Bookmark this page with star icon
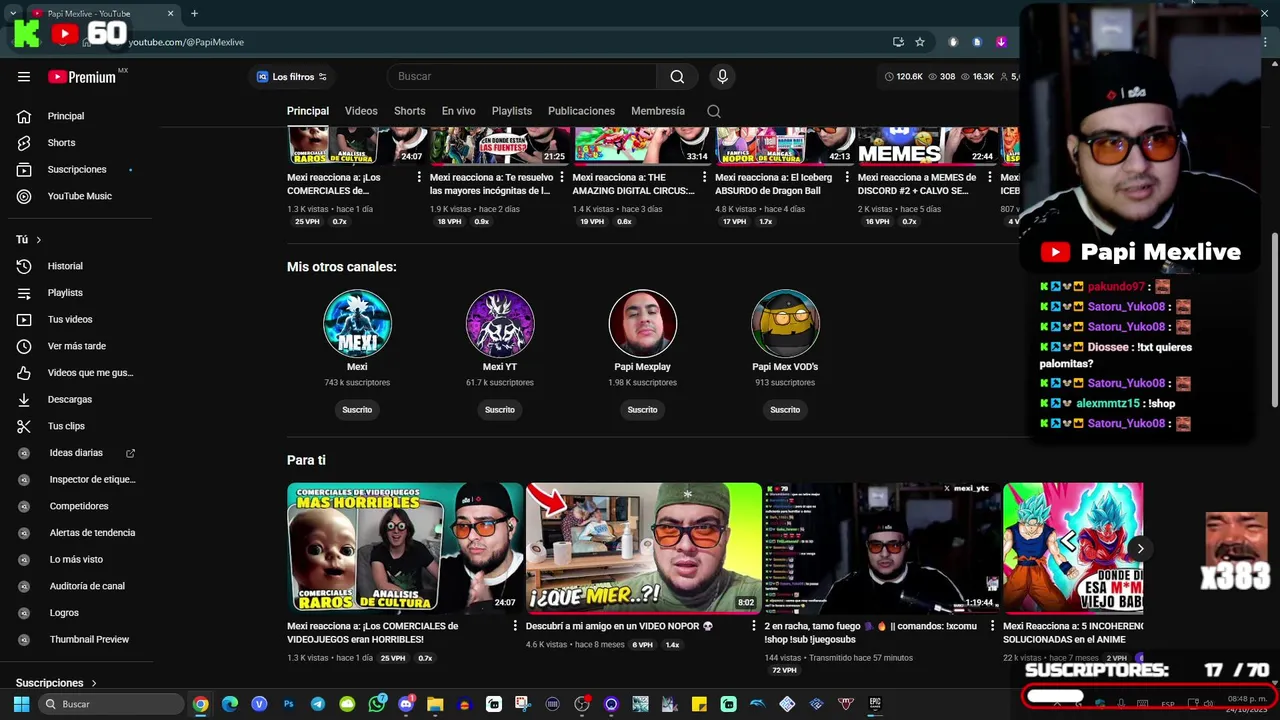This screenshot has width=1280, height=720. click(x=920, y=42)
